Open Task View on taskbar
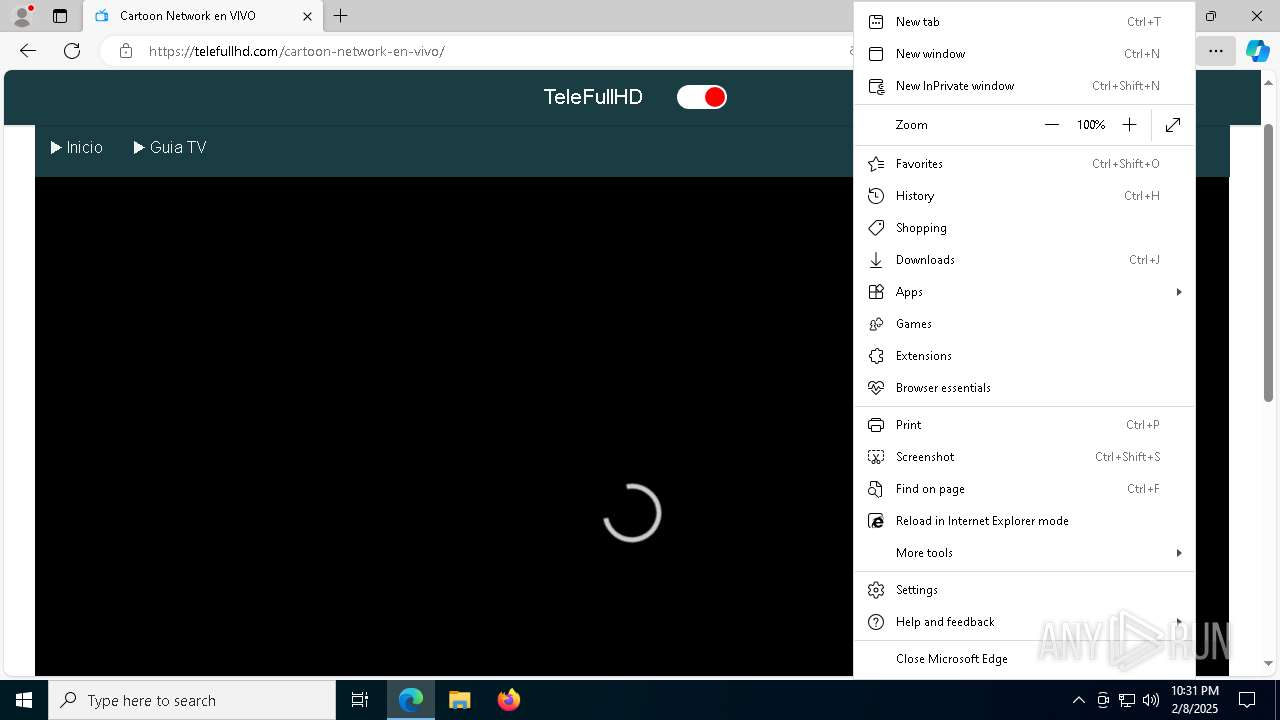Viewport: 1280px width, 720px height. pos(360,700)
